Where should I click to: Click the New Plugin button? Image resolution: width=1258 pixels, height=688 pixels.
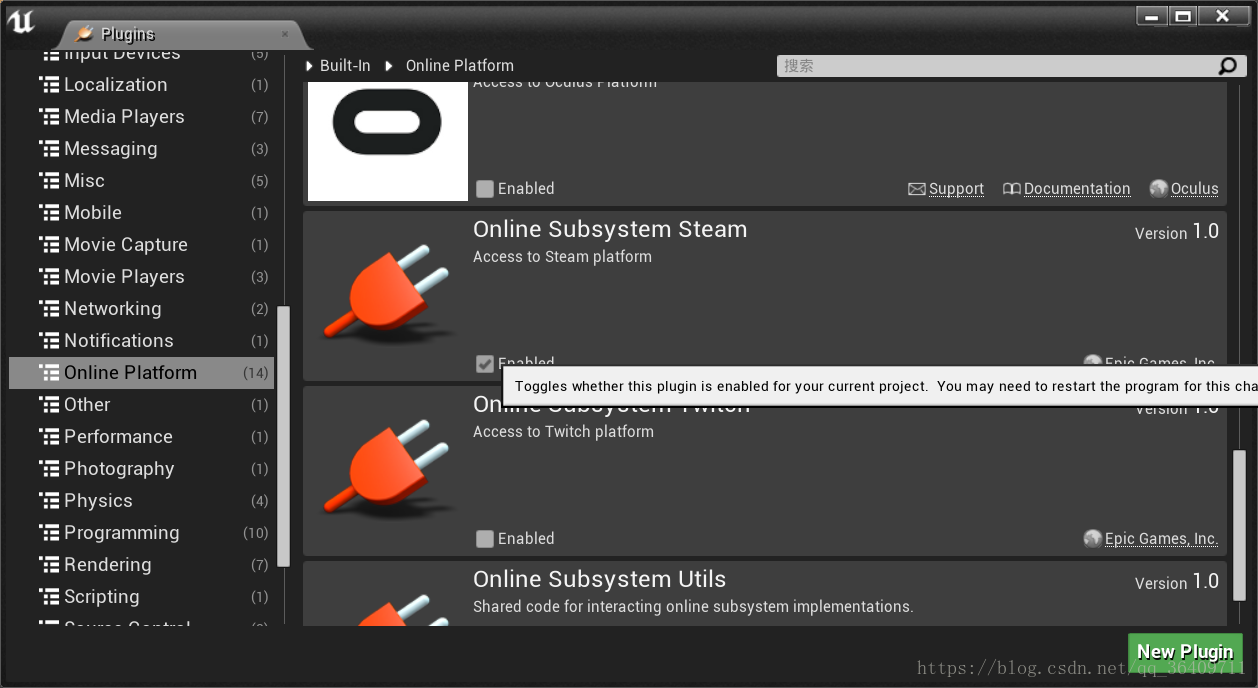(x=1185, y=652)
